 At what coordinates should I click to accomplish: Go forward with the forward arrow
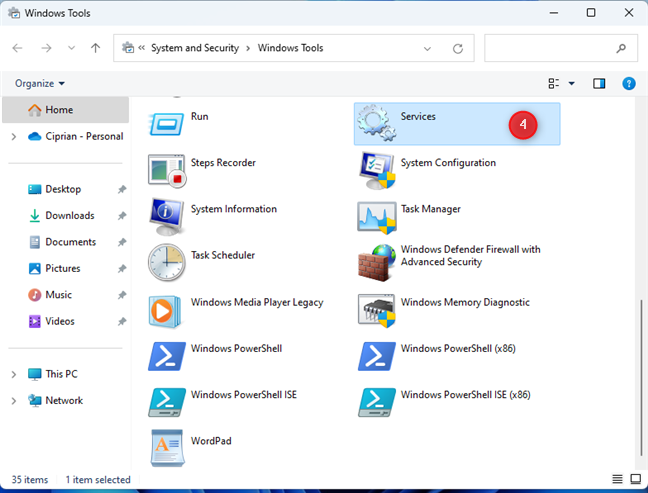[x=46, y=48]
